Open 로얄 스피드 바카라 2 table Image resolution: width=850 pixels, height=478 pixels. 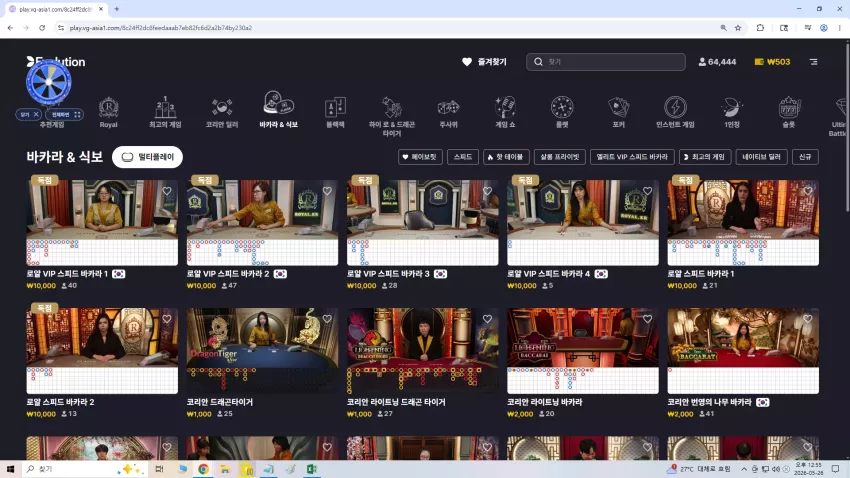click(102, 351)
